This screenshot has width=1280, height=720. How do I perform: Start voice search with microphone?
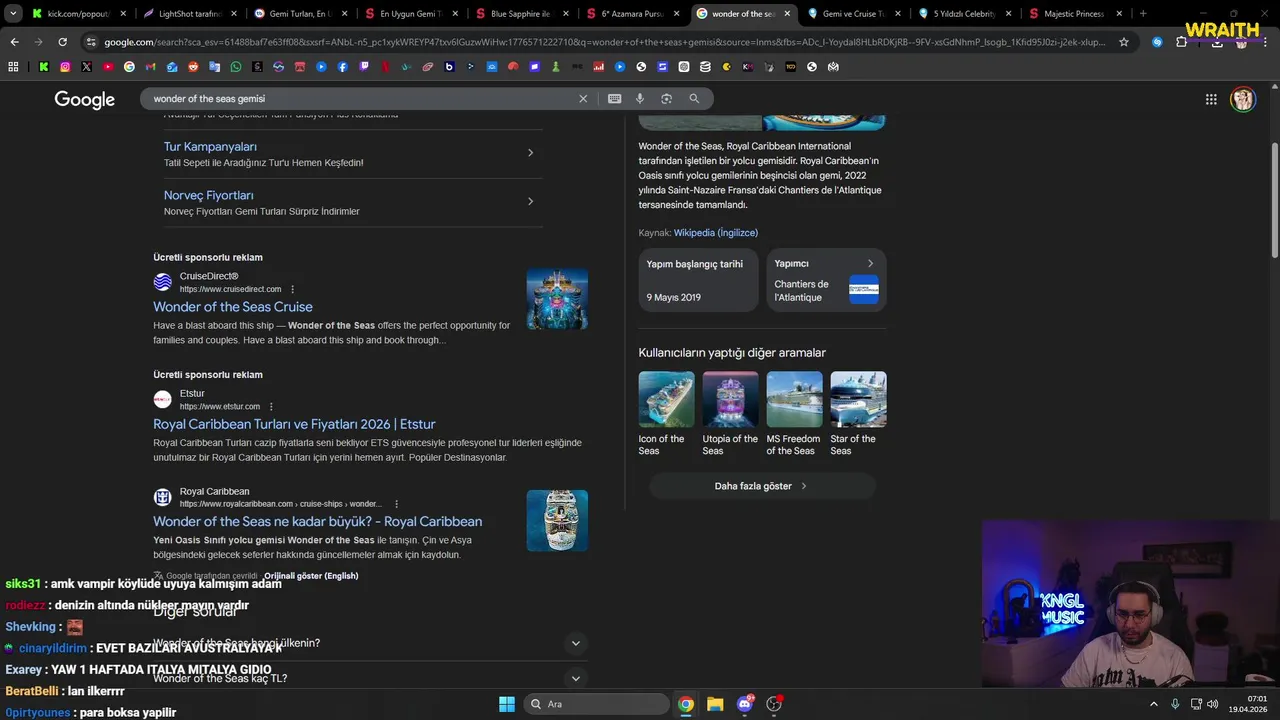pyautogui.click(x=640, y=98)
